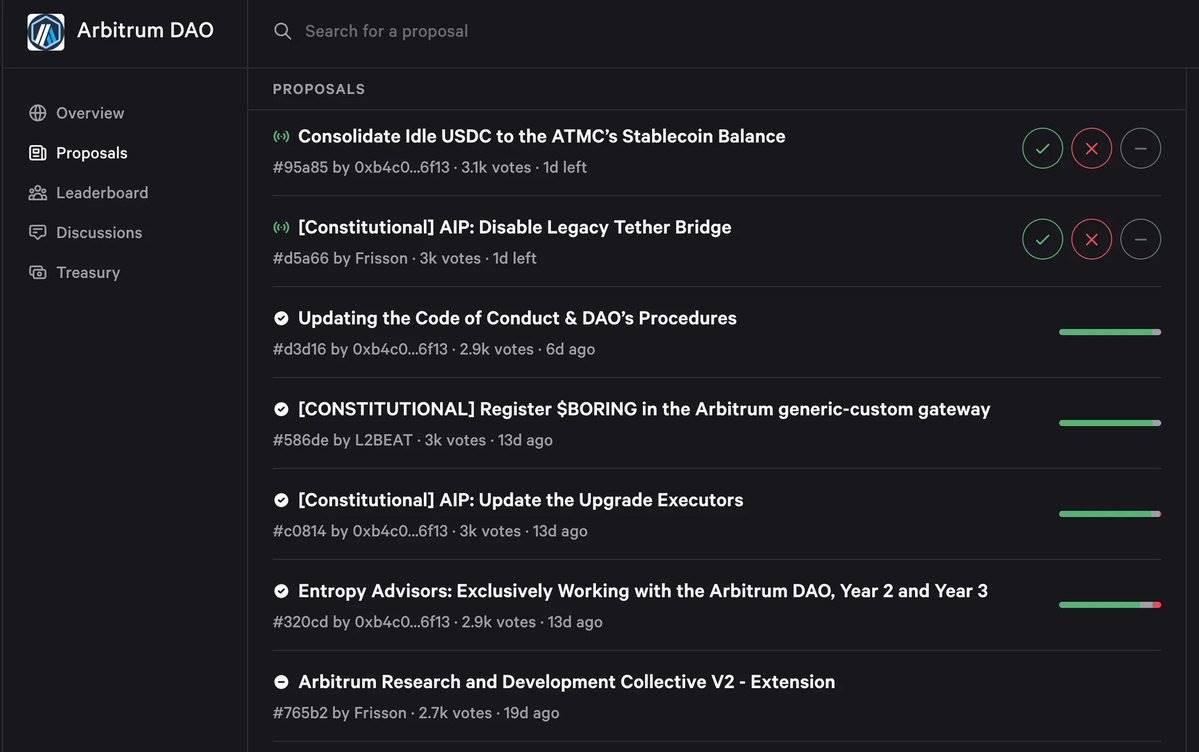Vote for on Disable Legacy Tether Bridge
Screen dimensions: 1199x752
point(1042,239)
